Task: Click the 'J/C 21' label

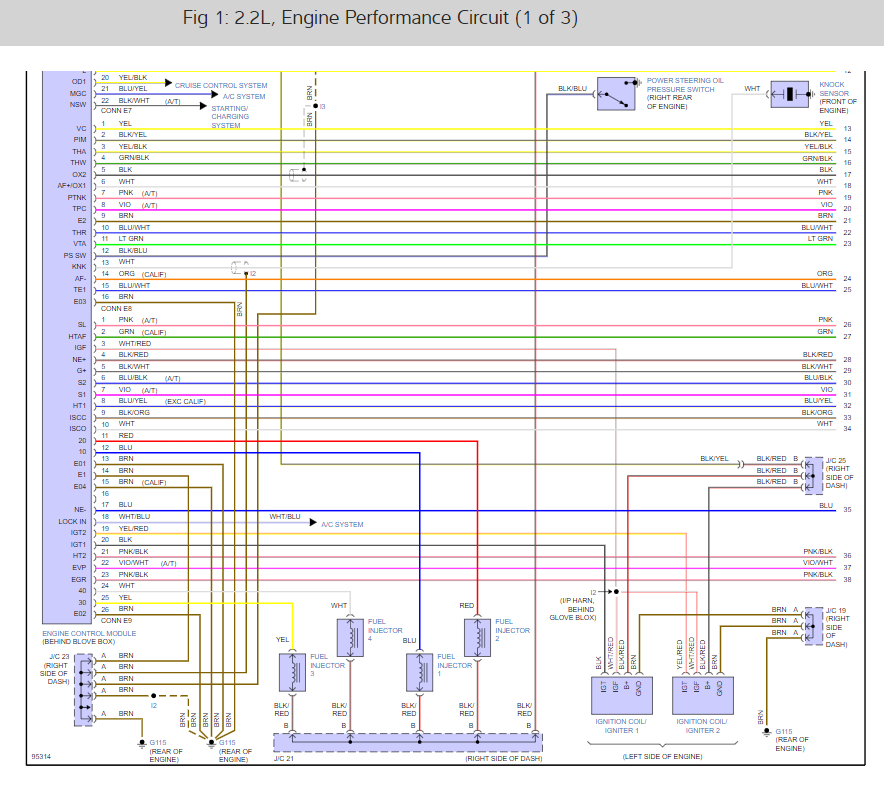Action: point(284,758)
